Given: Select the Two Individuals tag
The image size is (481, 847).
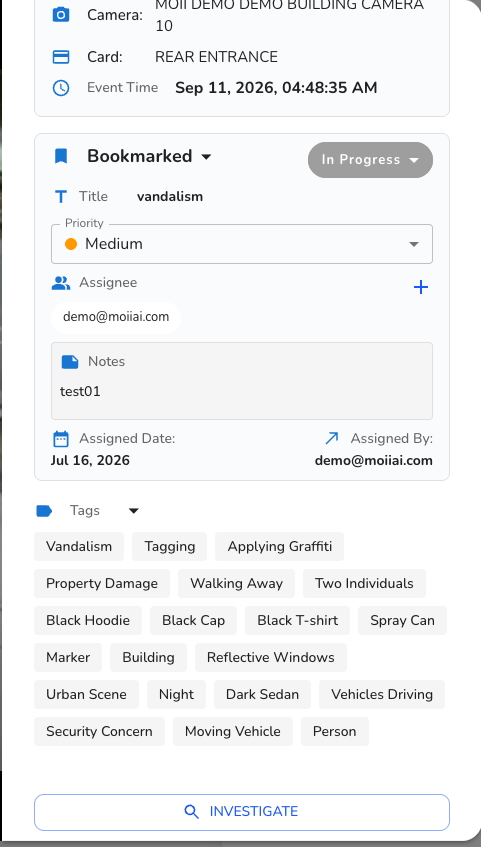Looking at the screenshot, I should click(364, 583).
